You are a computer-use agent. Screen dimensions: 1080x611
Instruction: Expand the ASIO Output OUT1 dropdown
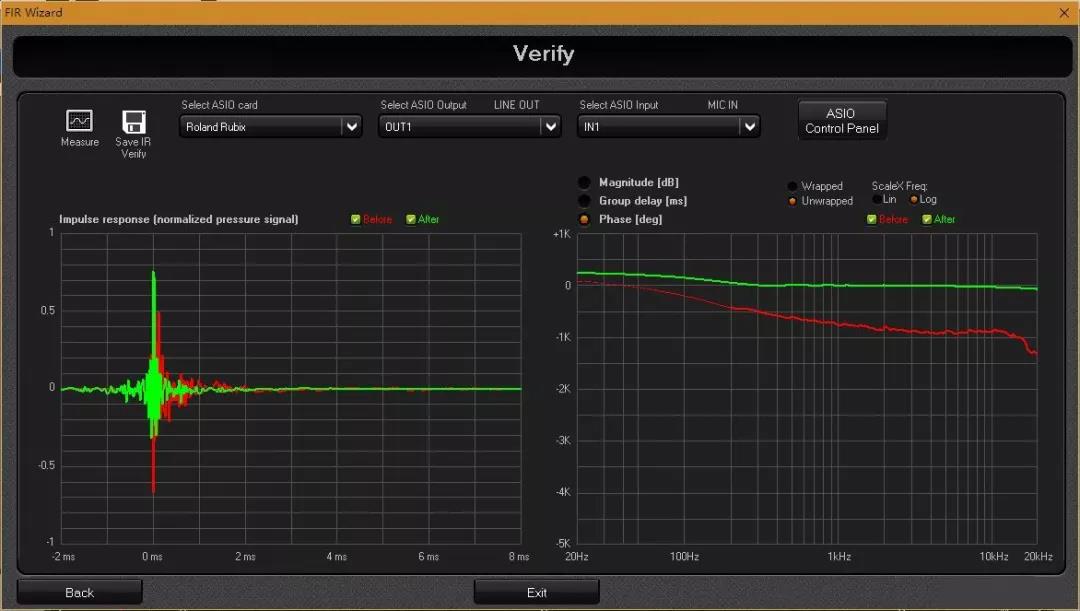(x=550, y=126)
